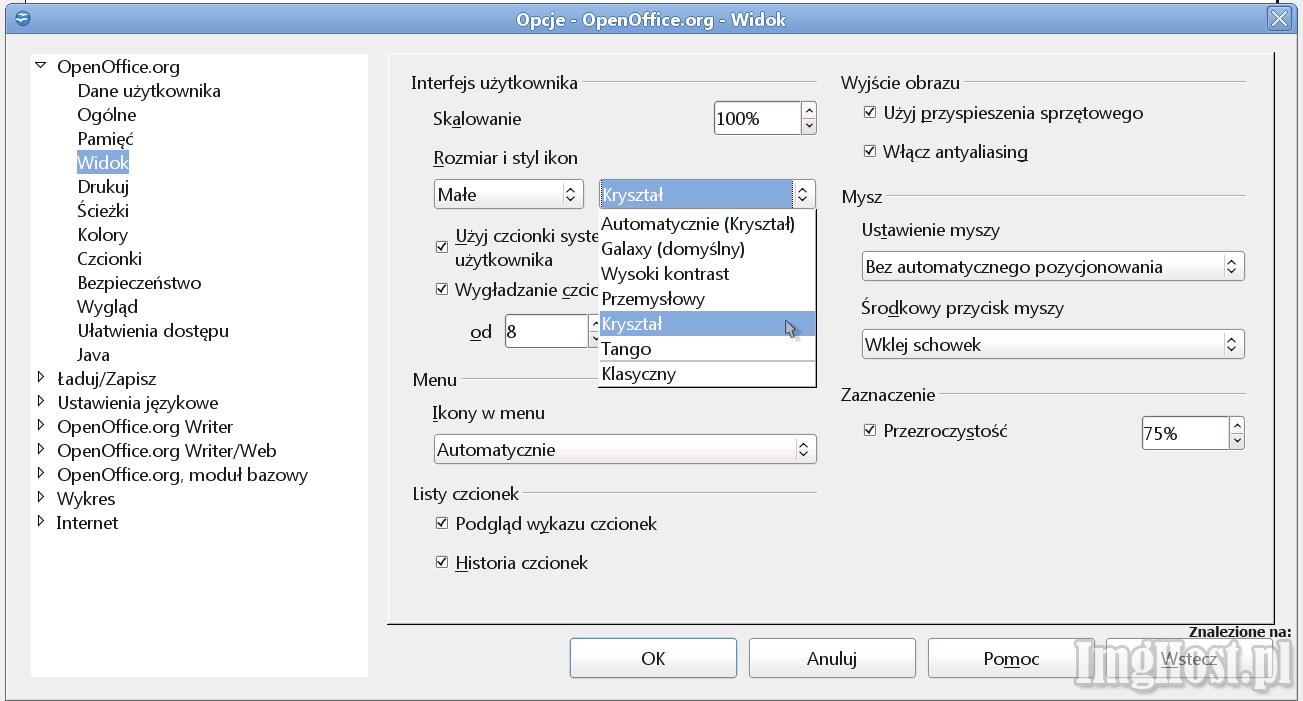Select Wygląd in the tree
The height and width of the screenshot is (701, 1303).
click(107, 307)
